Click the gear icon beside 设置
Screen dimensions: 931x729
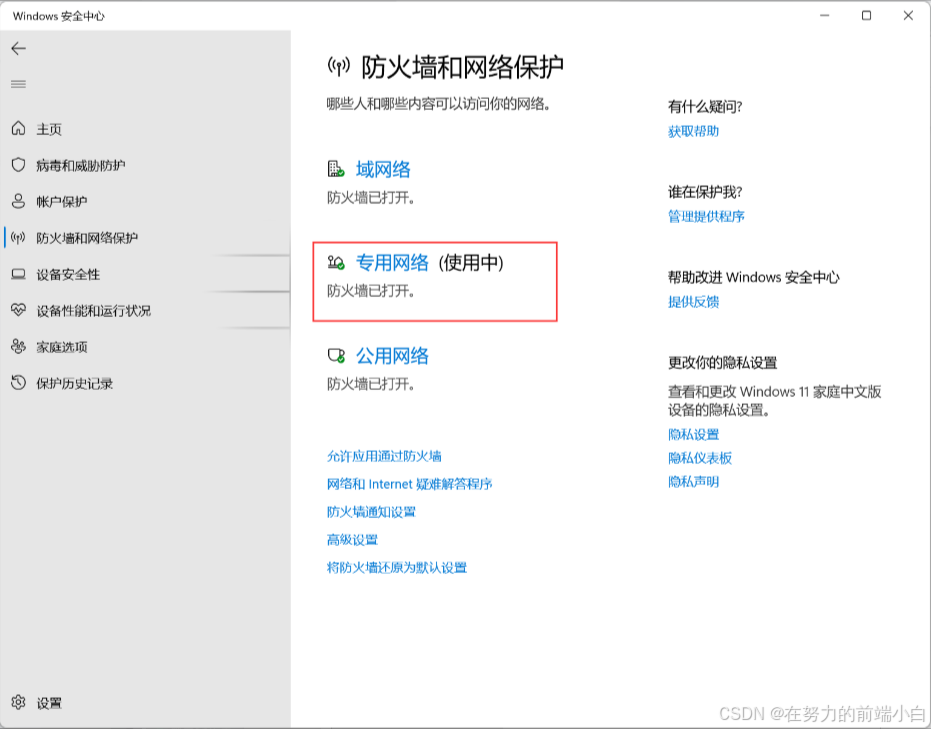[18, 702]
